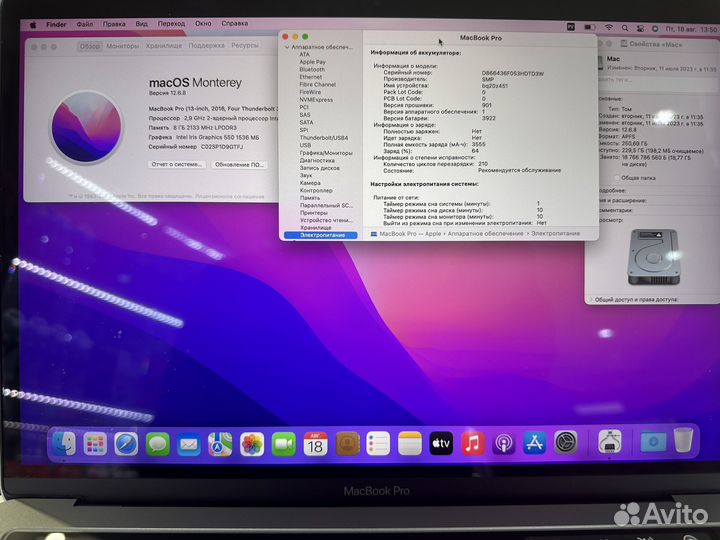Click the battery status icon in menu bar
Screen dimensions: 720x540
click(590, 28)
